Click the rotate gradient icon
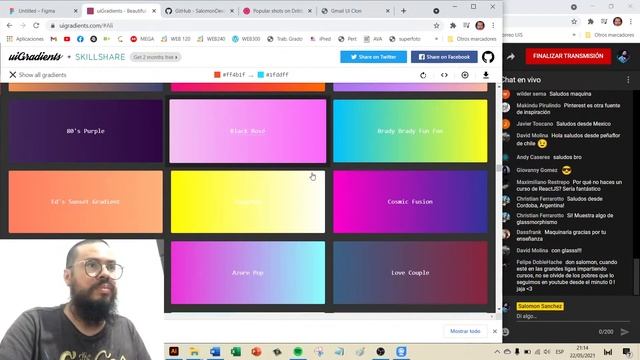Viewport: 640px width, 360px height. (423, 75)
